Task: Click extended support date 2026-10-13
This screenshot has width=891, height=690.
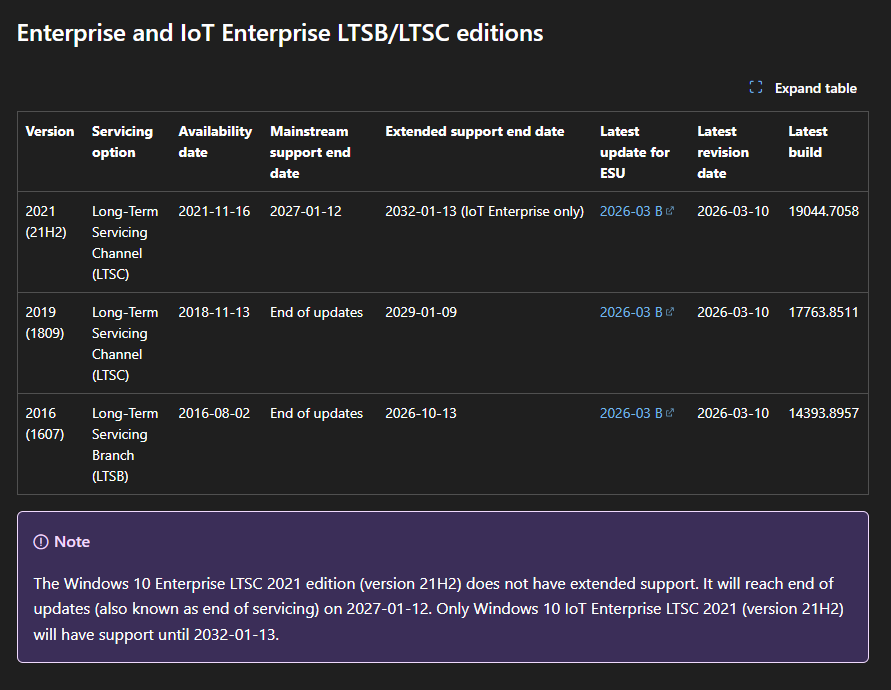Action: (x=421, y=414)
